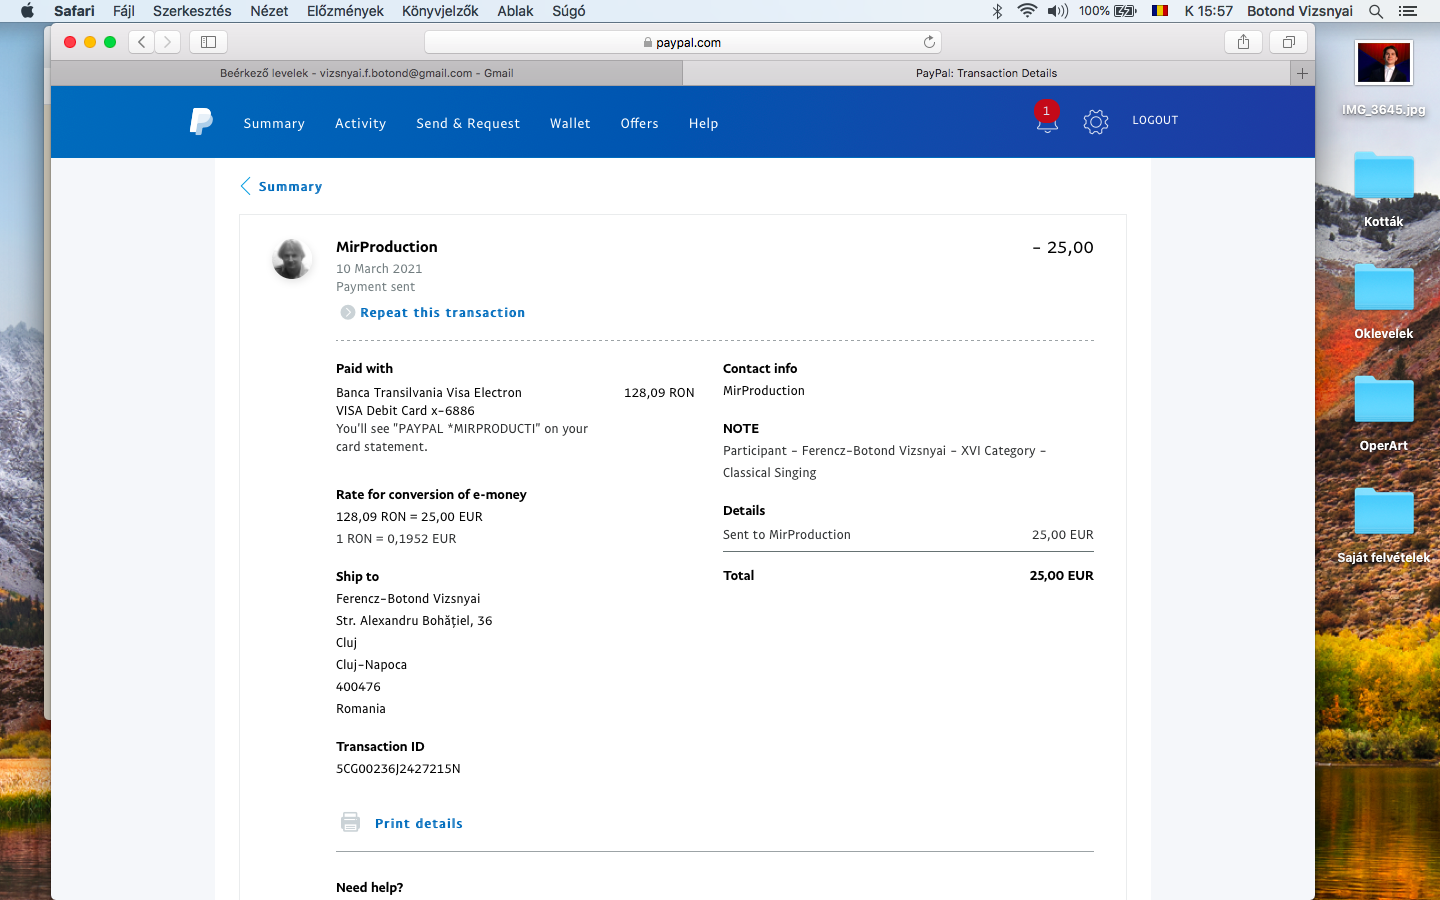Open Spotlight search in menu bar

click(x=1376, y=11)
